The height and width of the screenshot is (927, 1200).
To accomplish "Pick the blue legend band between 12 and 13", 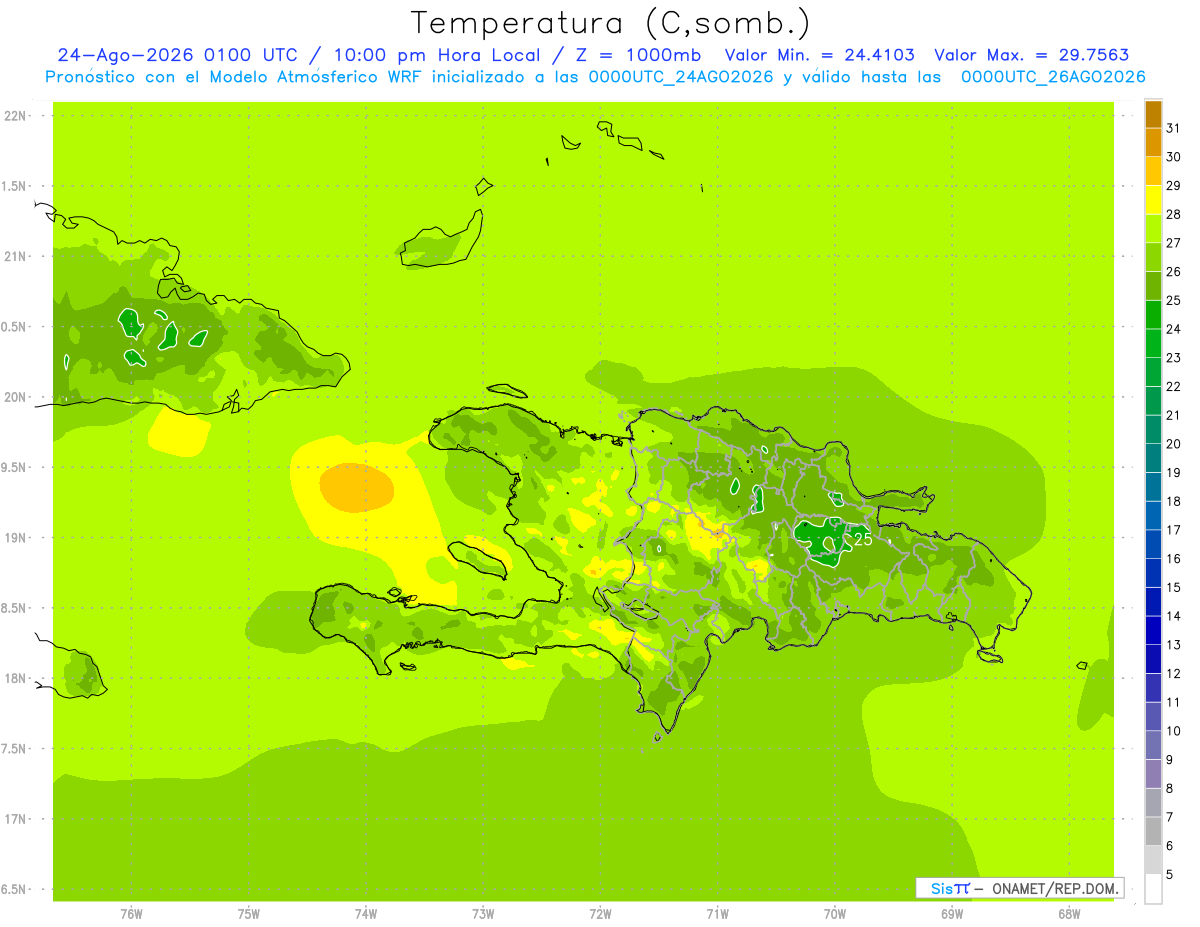I will click(x=1153, y=659).
